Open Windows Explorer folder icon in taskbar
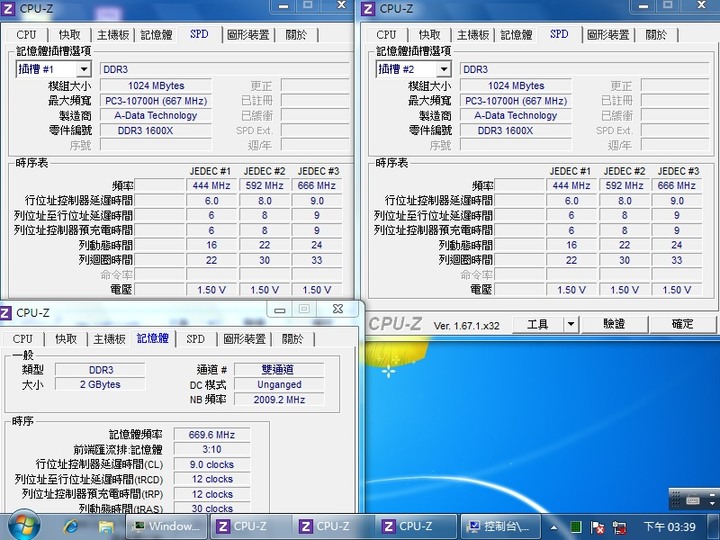This screenshot has height=540, width=720. click(106, 527)
